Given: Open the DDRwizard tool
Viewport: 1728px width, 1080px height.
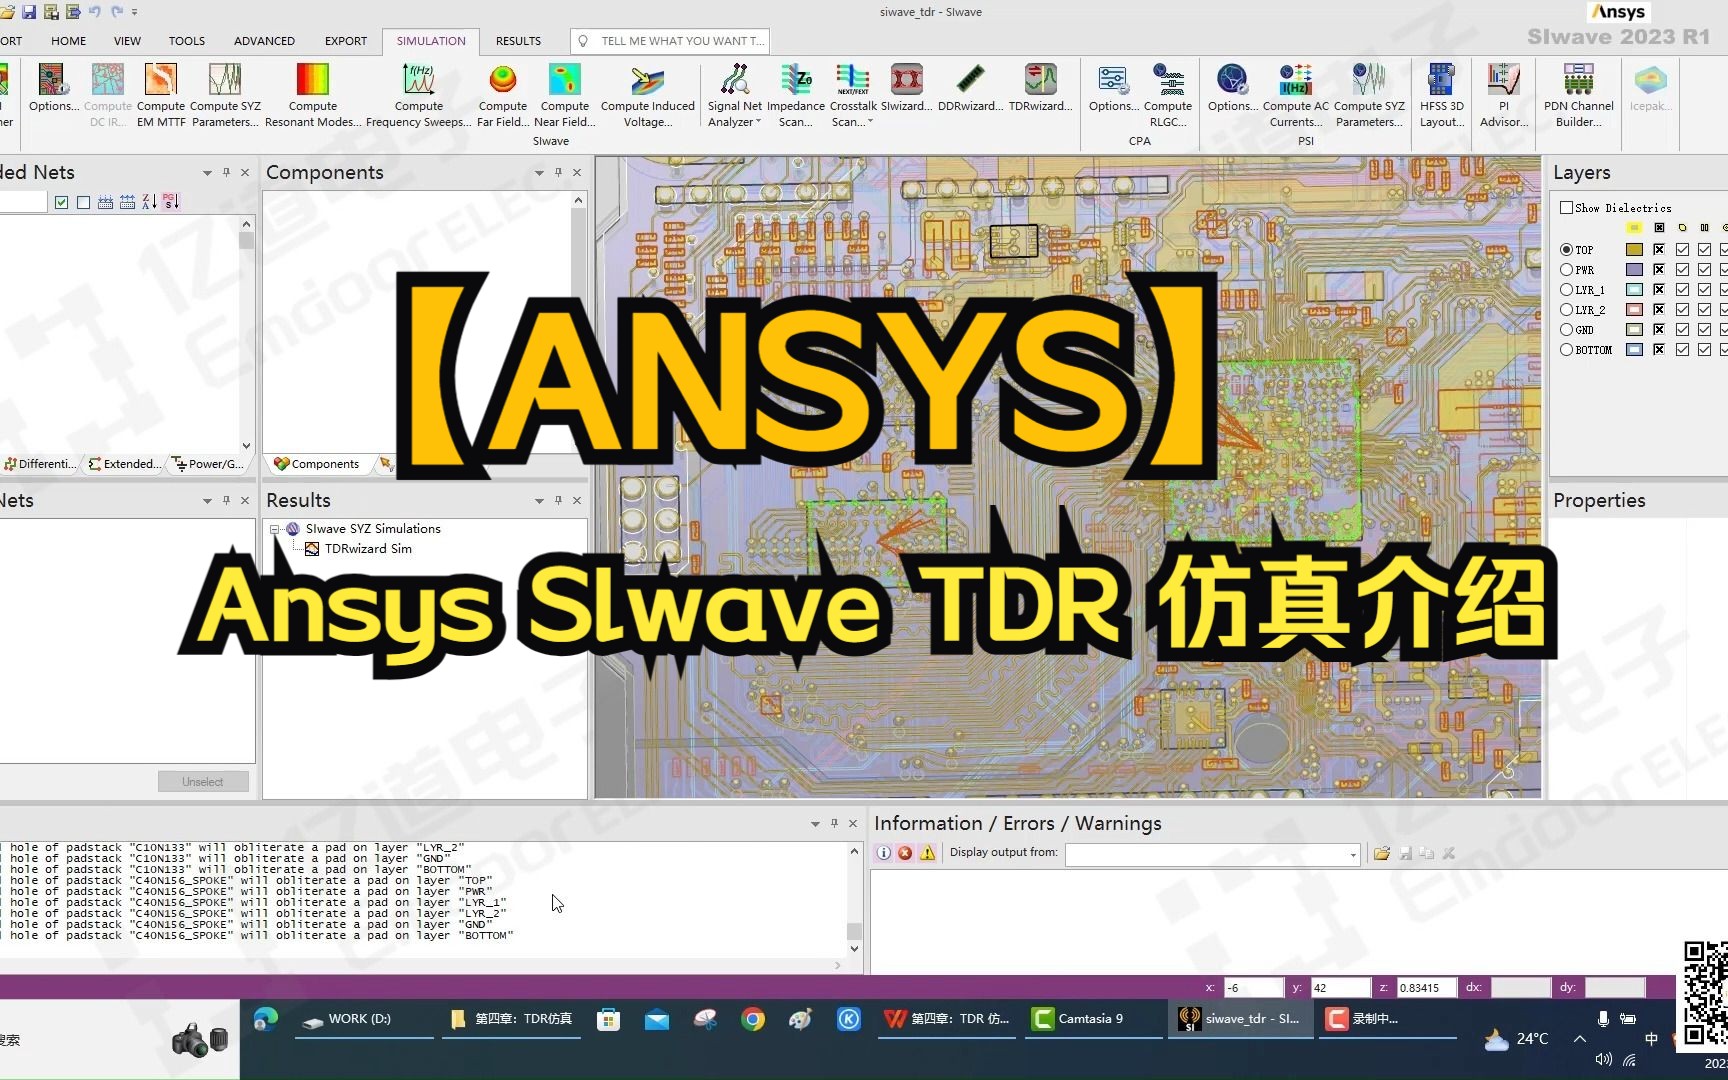Looking at the screenshot, I should (971, 90).
